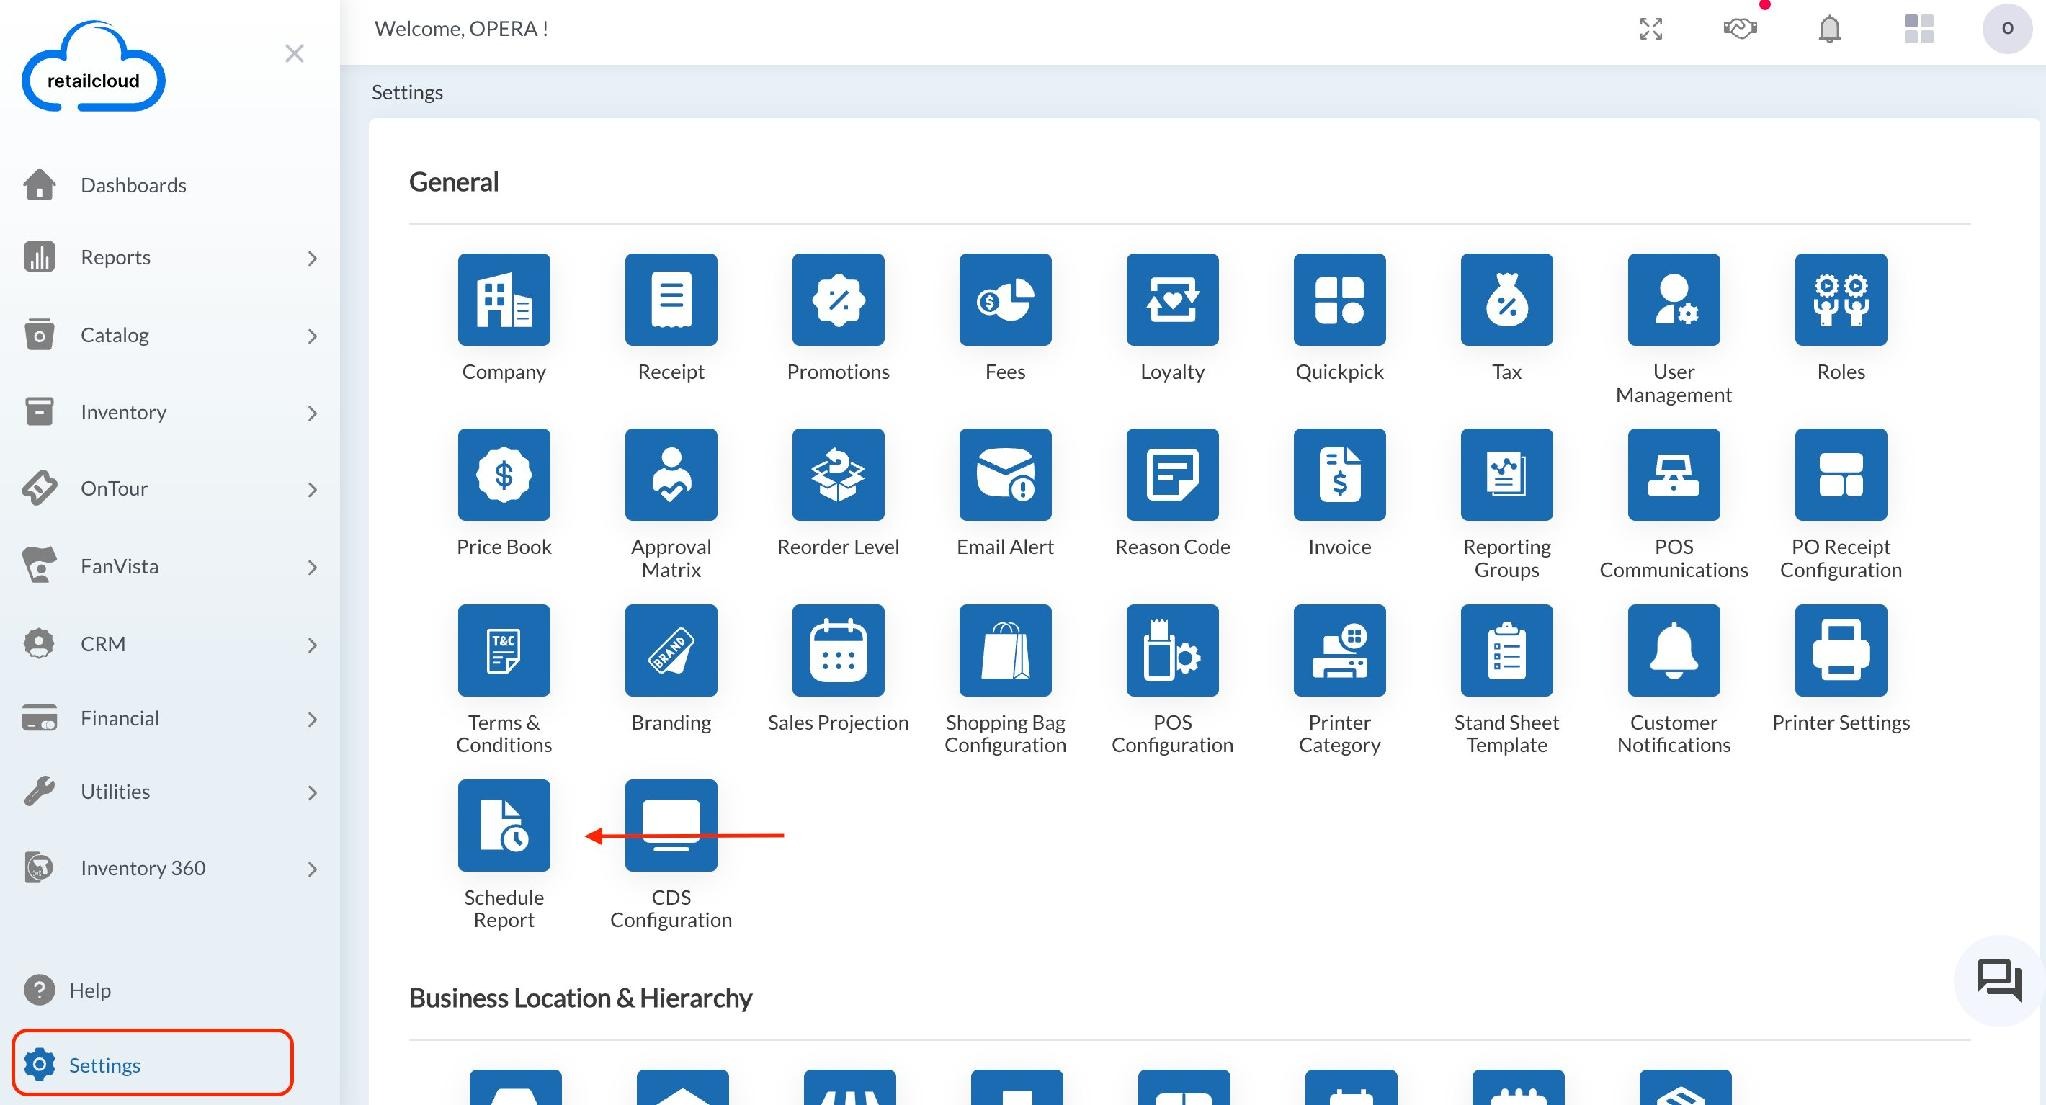Expand the Inventory 360 submenu chevron
The width and height of the screenshot is (2046, 1105).
312,869
